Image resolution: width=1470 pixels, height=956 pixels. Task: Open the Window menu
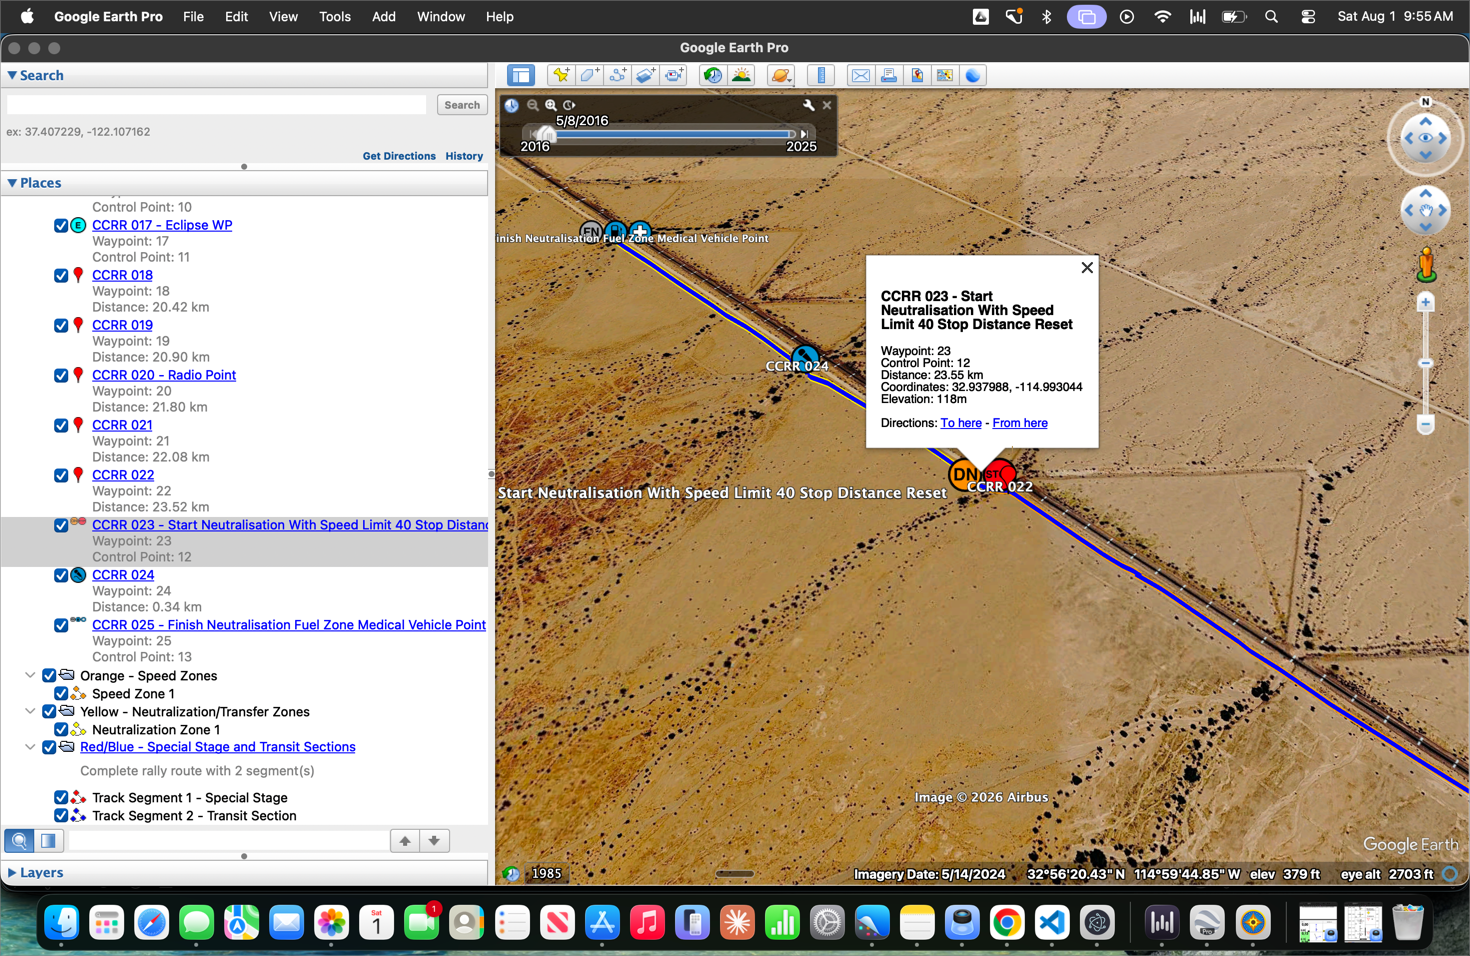[441, 17]
